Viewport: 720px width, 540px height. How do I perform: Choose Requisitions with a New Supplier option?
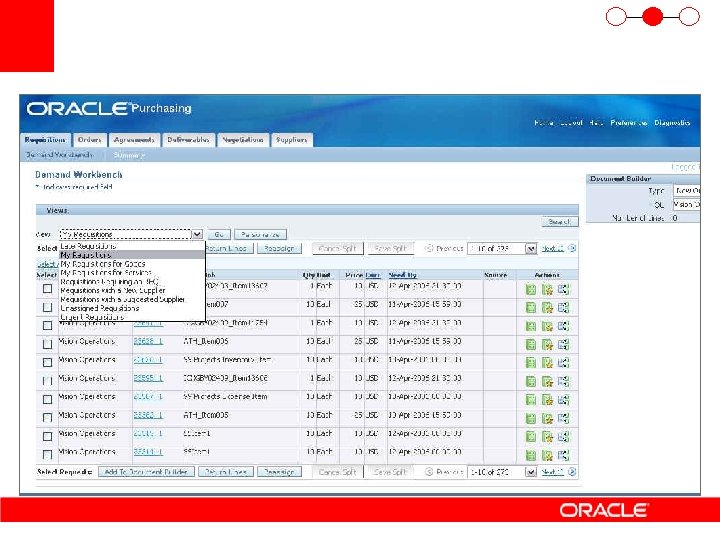coord(113,291)
